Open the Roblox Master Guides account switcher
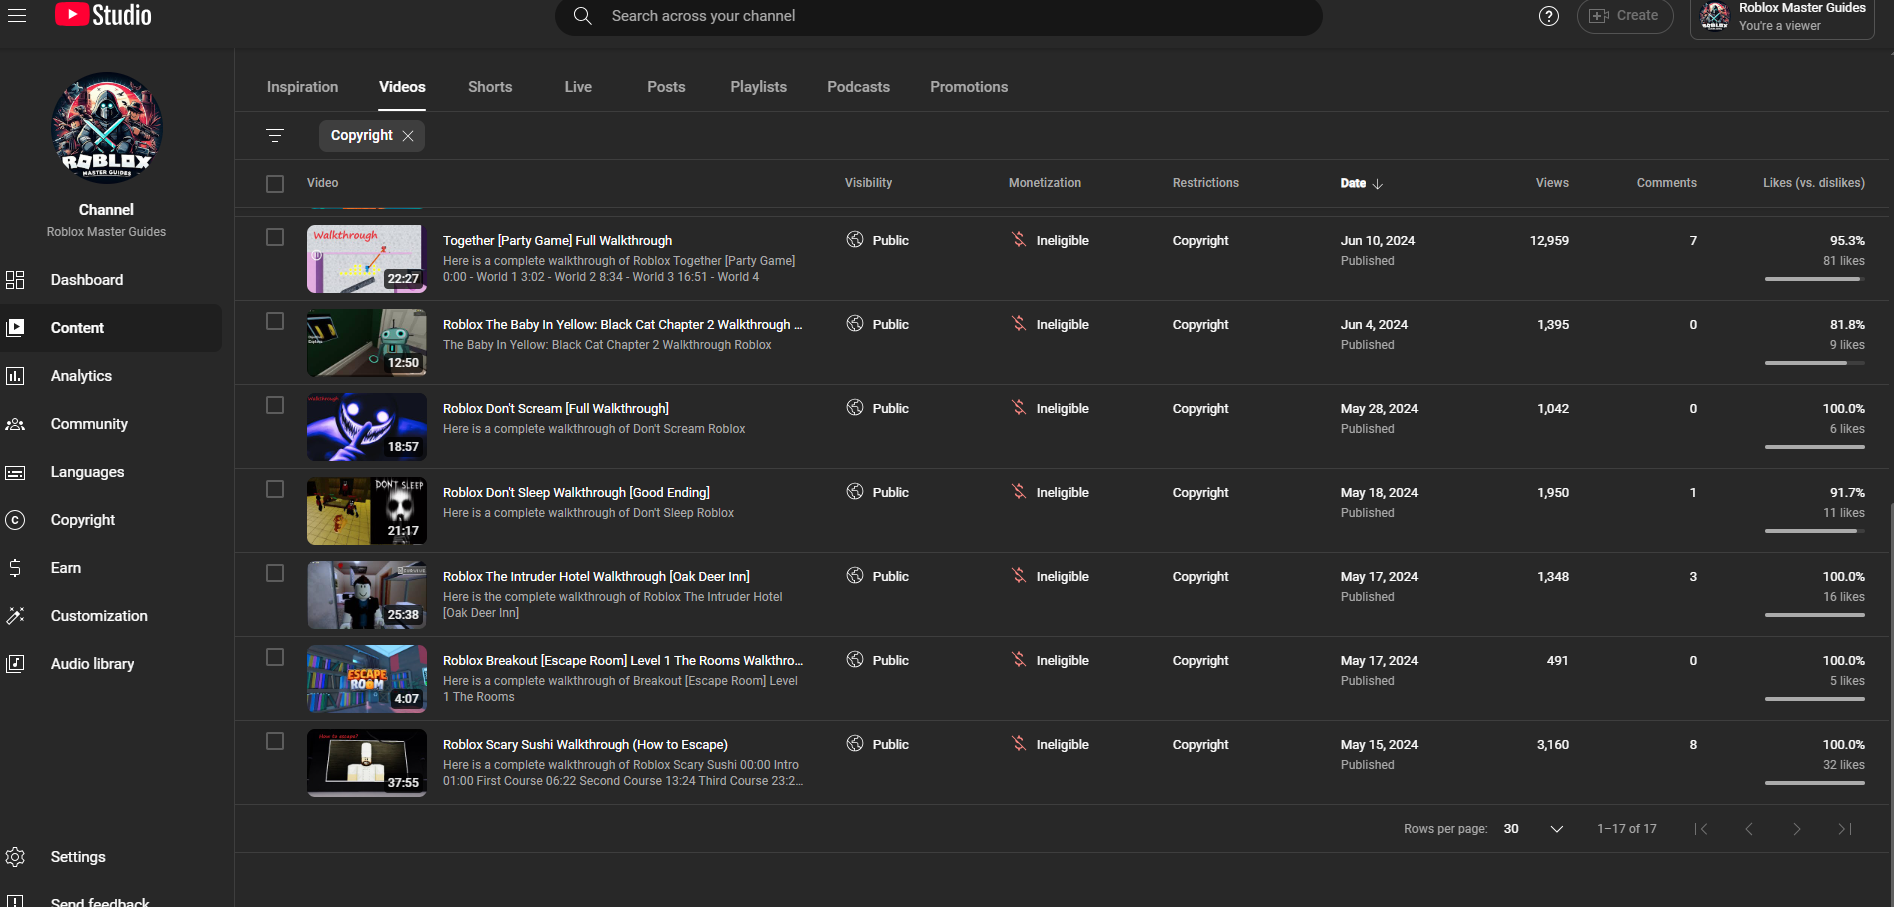 pos(1782,17)
